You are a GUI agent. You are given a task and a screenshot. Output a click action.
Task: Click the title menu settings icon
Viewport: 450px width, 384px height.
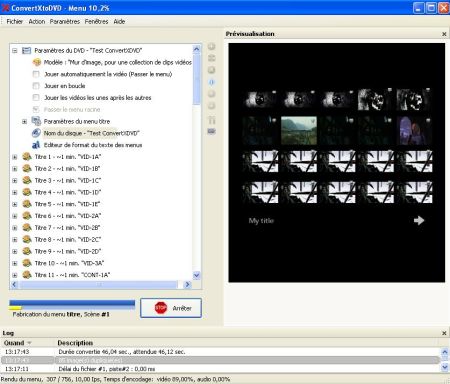(36, 121)
